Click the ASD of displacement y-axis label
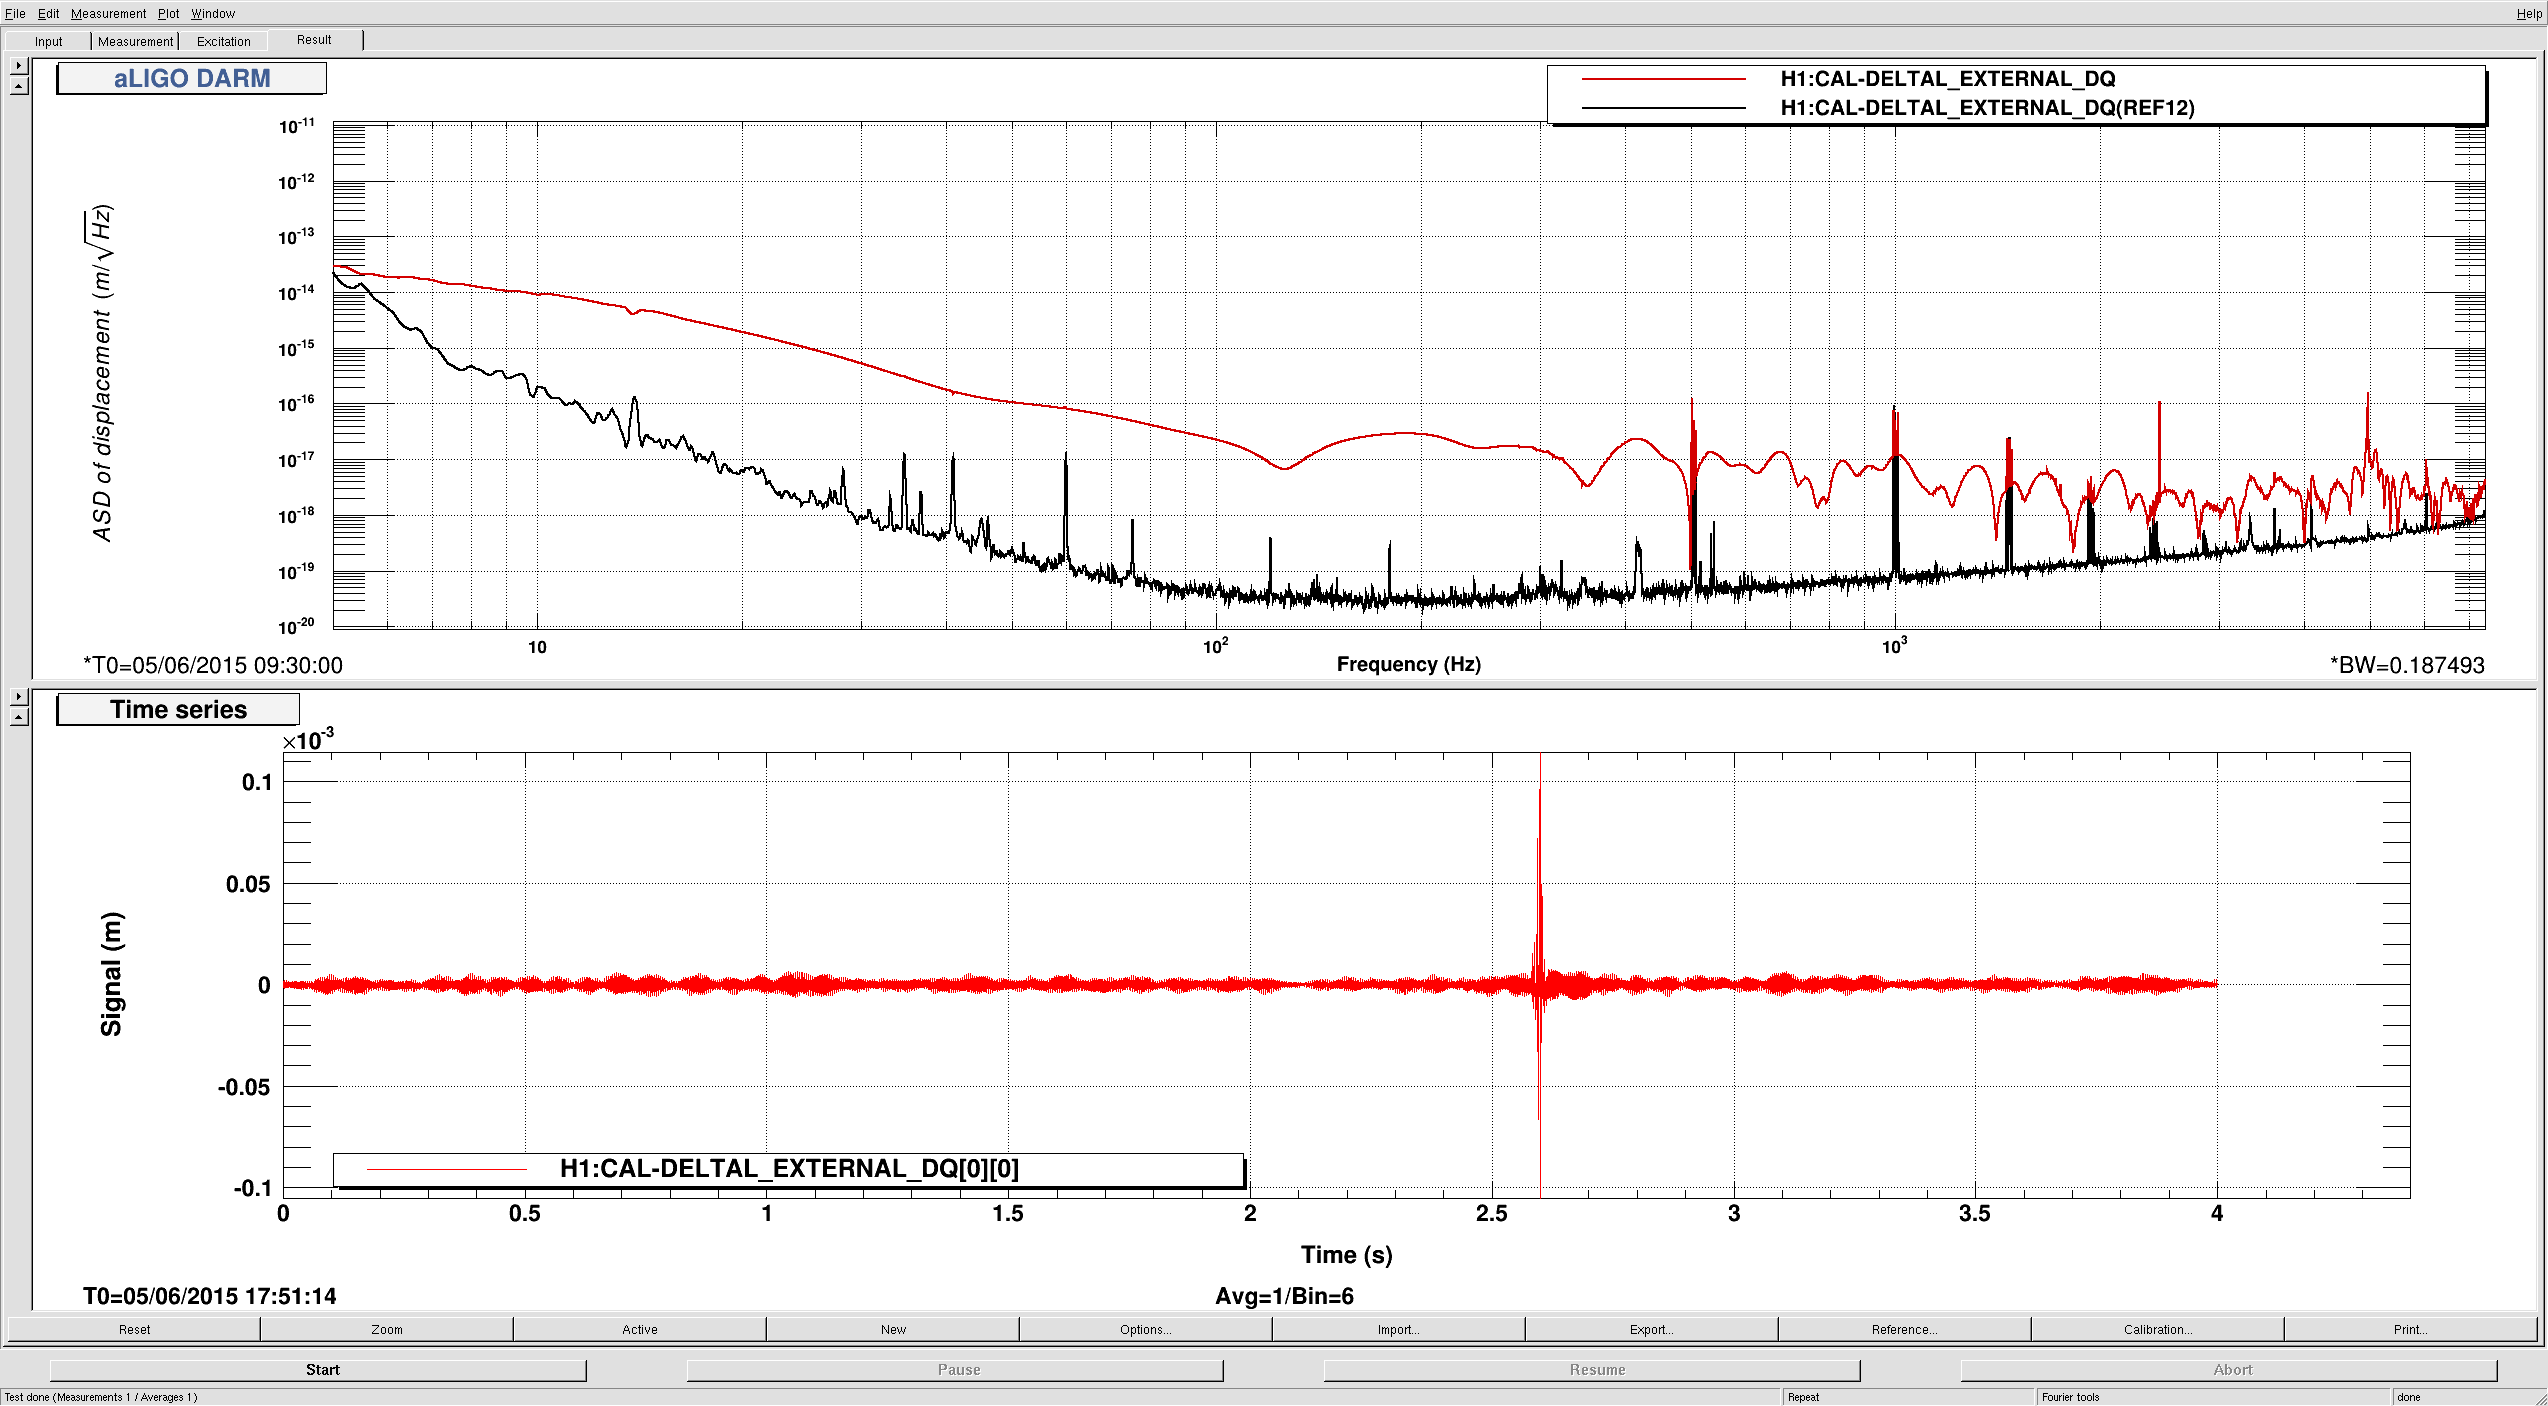This screenshot has height=1406, width=2548. pyautogui.click(x=101, y=373)
